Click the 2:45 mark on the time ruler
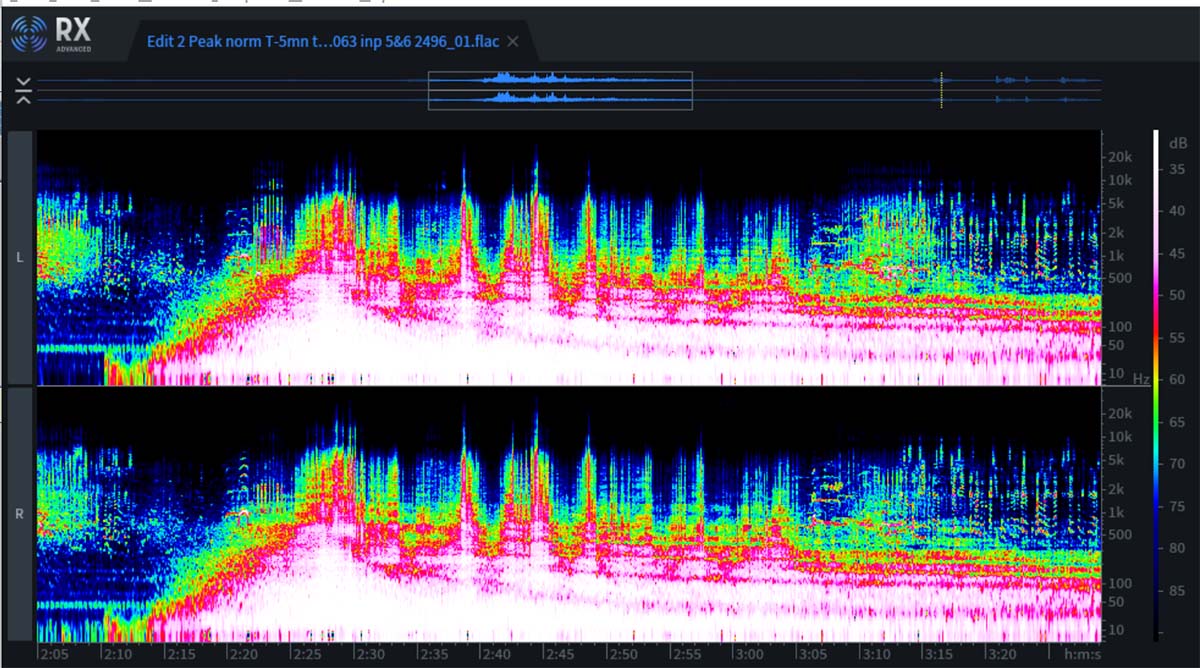This screenshot has height=668, width=1200. (560, 653)
